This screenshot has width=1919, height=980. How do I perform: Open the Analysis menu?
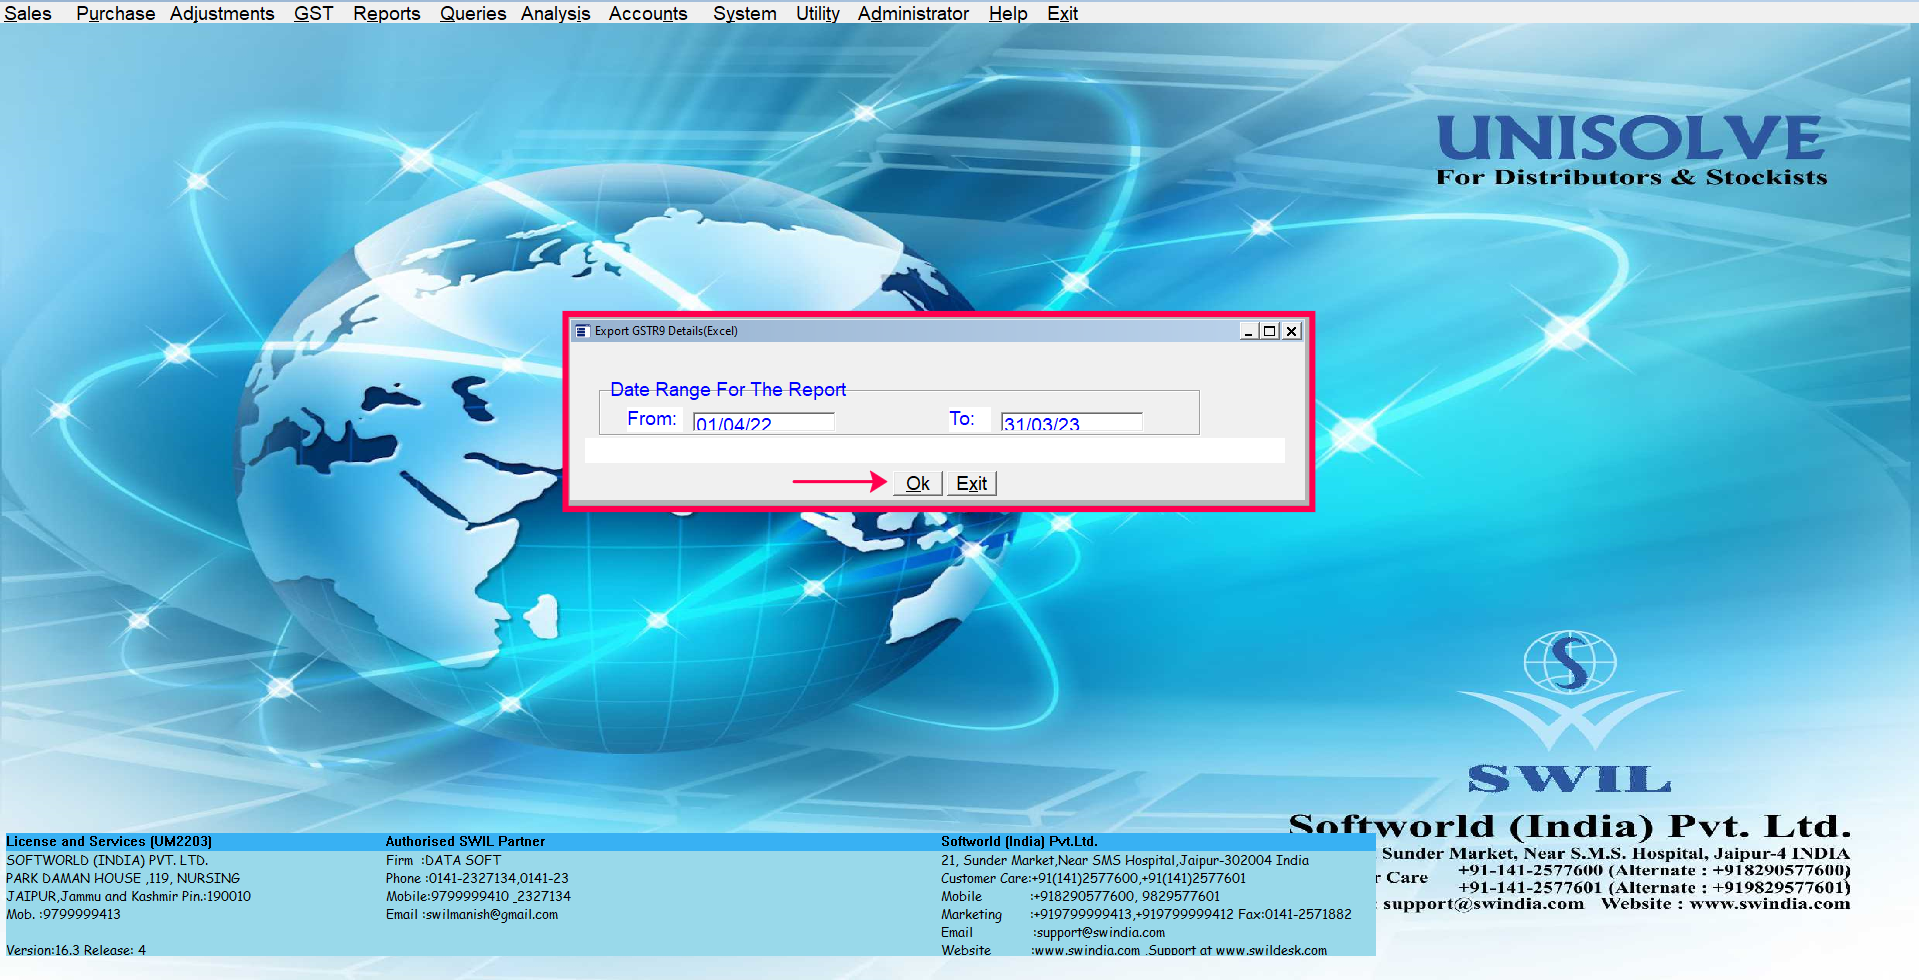pos(555,13)
